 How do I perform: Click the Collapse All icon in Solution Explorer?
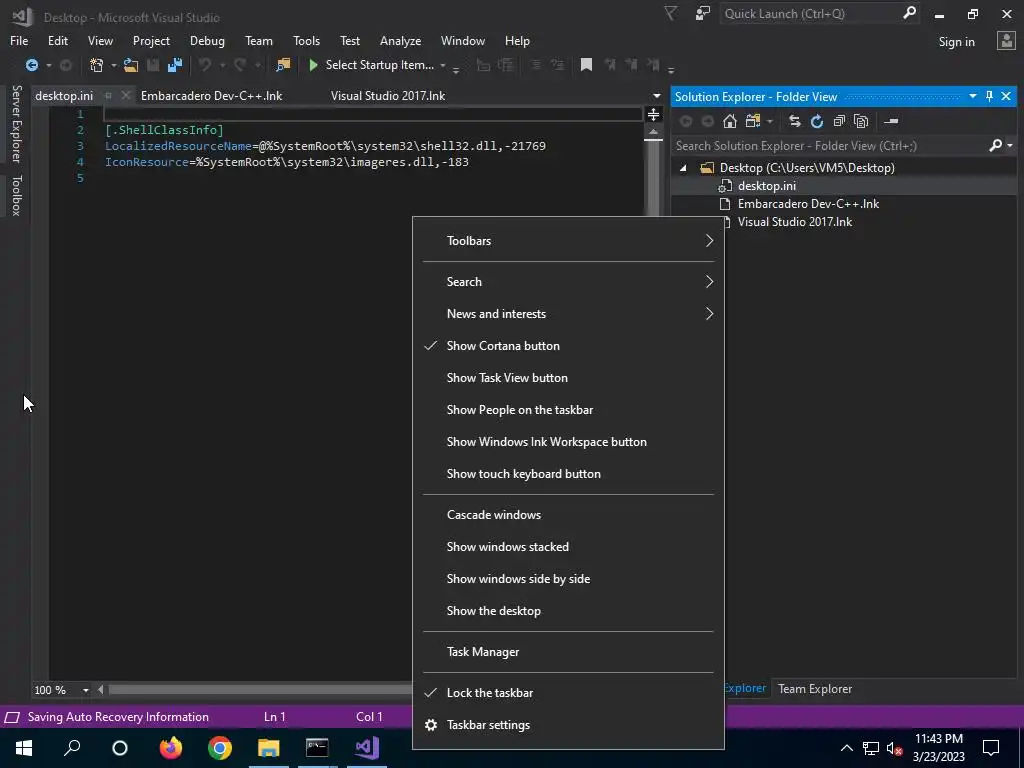[839, 121]
